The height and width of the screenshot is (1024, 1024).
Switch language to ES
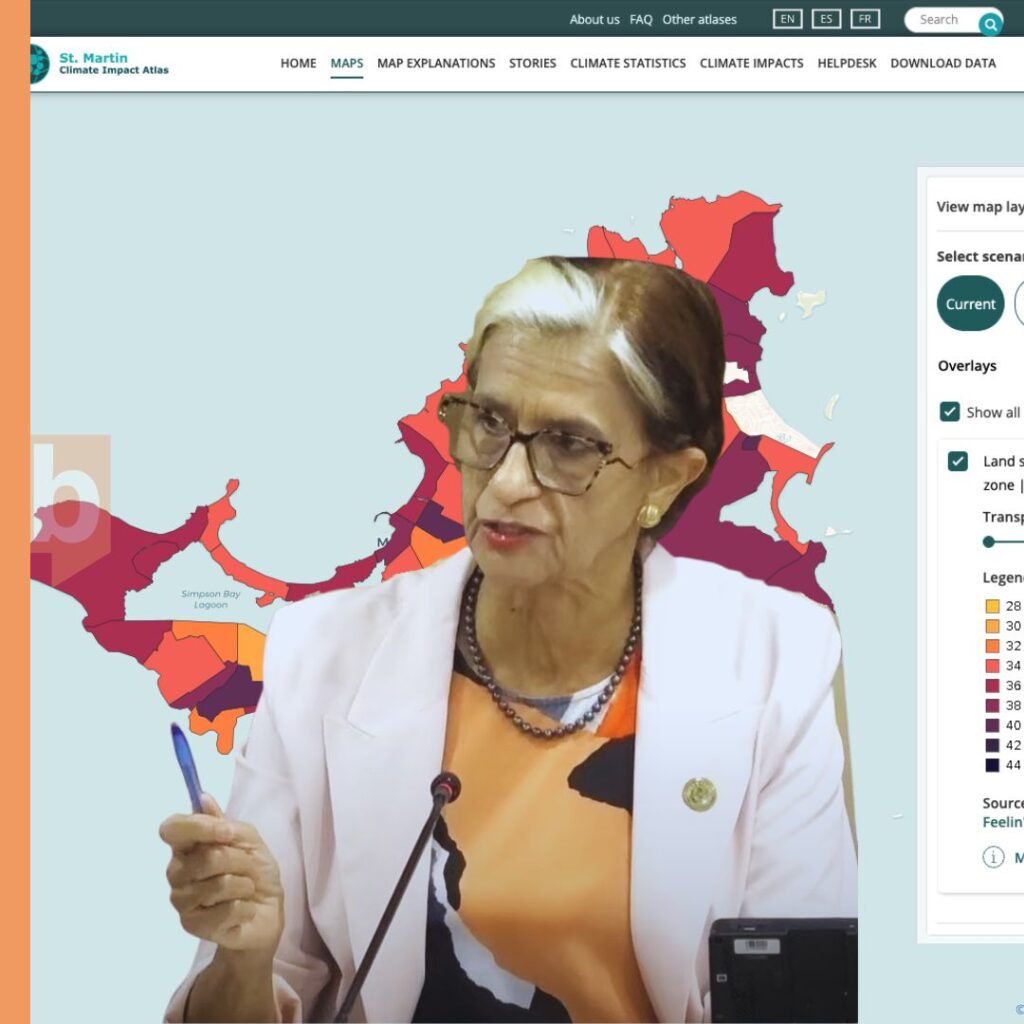(825, 18)
